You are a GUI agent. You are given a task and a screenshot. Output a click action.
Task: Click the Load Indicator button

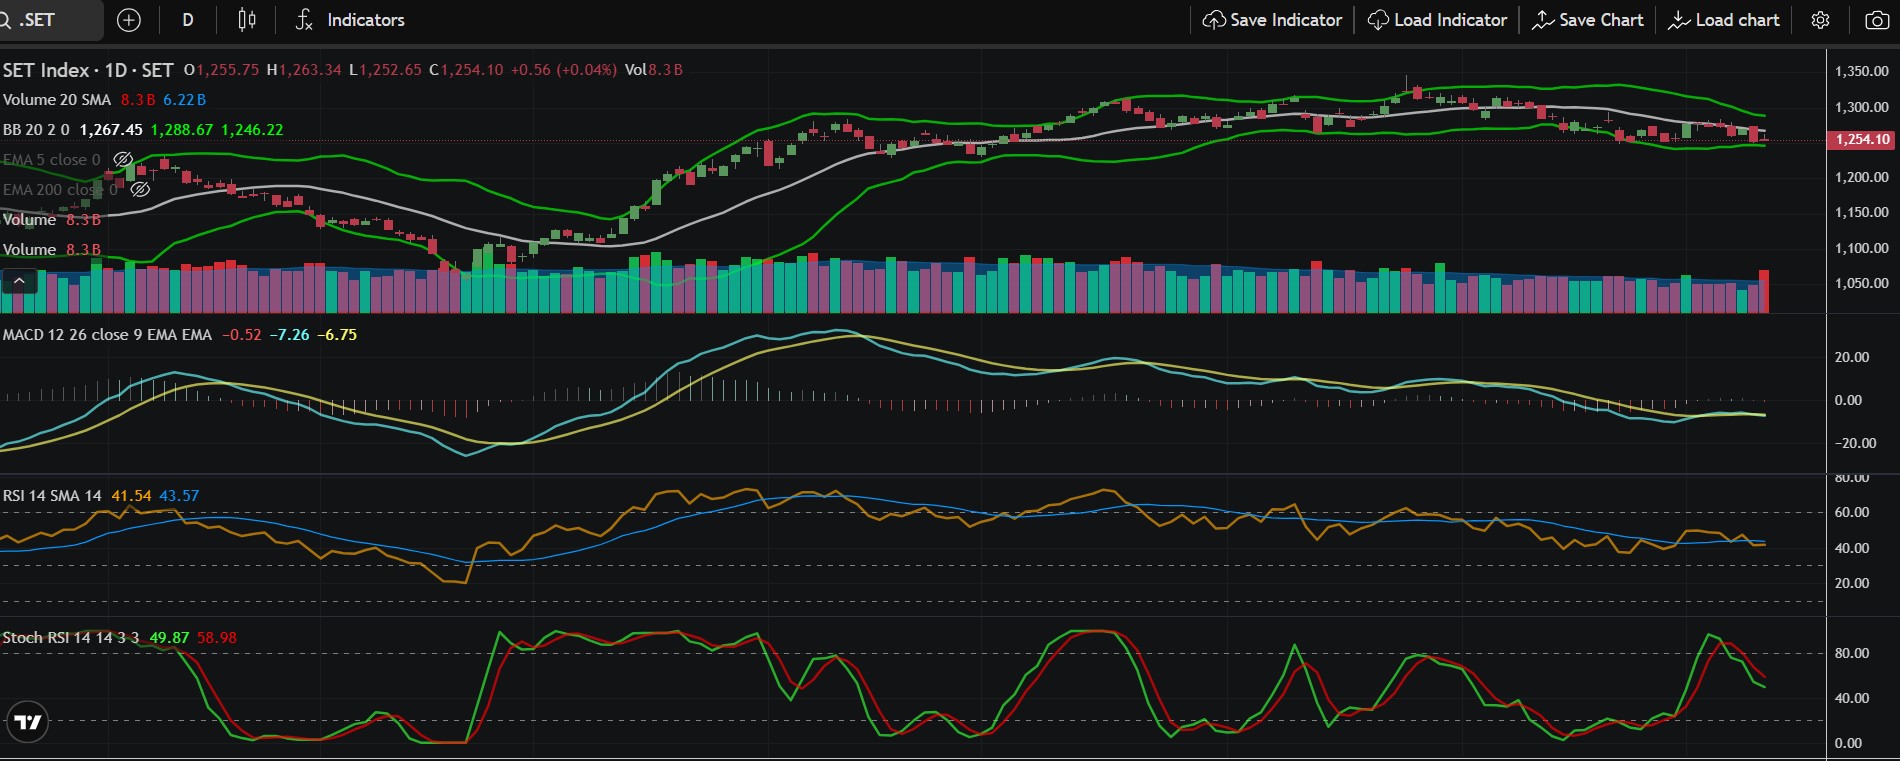(1437, 20)
